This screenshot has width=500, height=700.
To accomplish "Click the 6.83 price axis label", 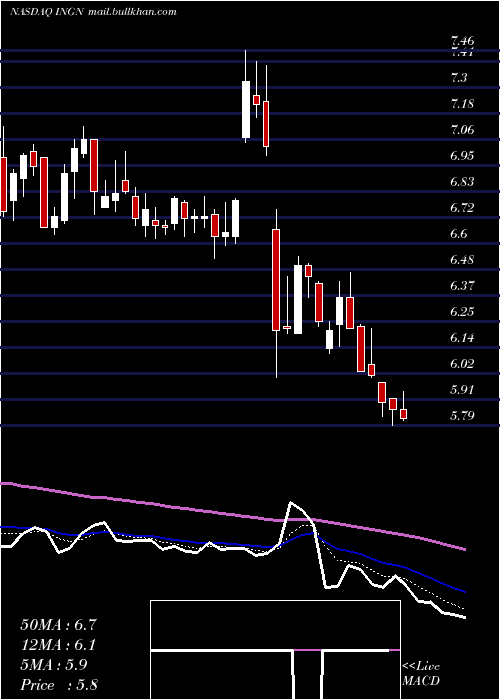I will 462,182.
